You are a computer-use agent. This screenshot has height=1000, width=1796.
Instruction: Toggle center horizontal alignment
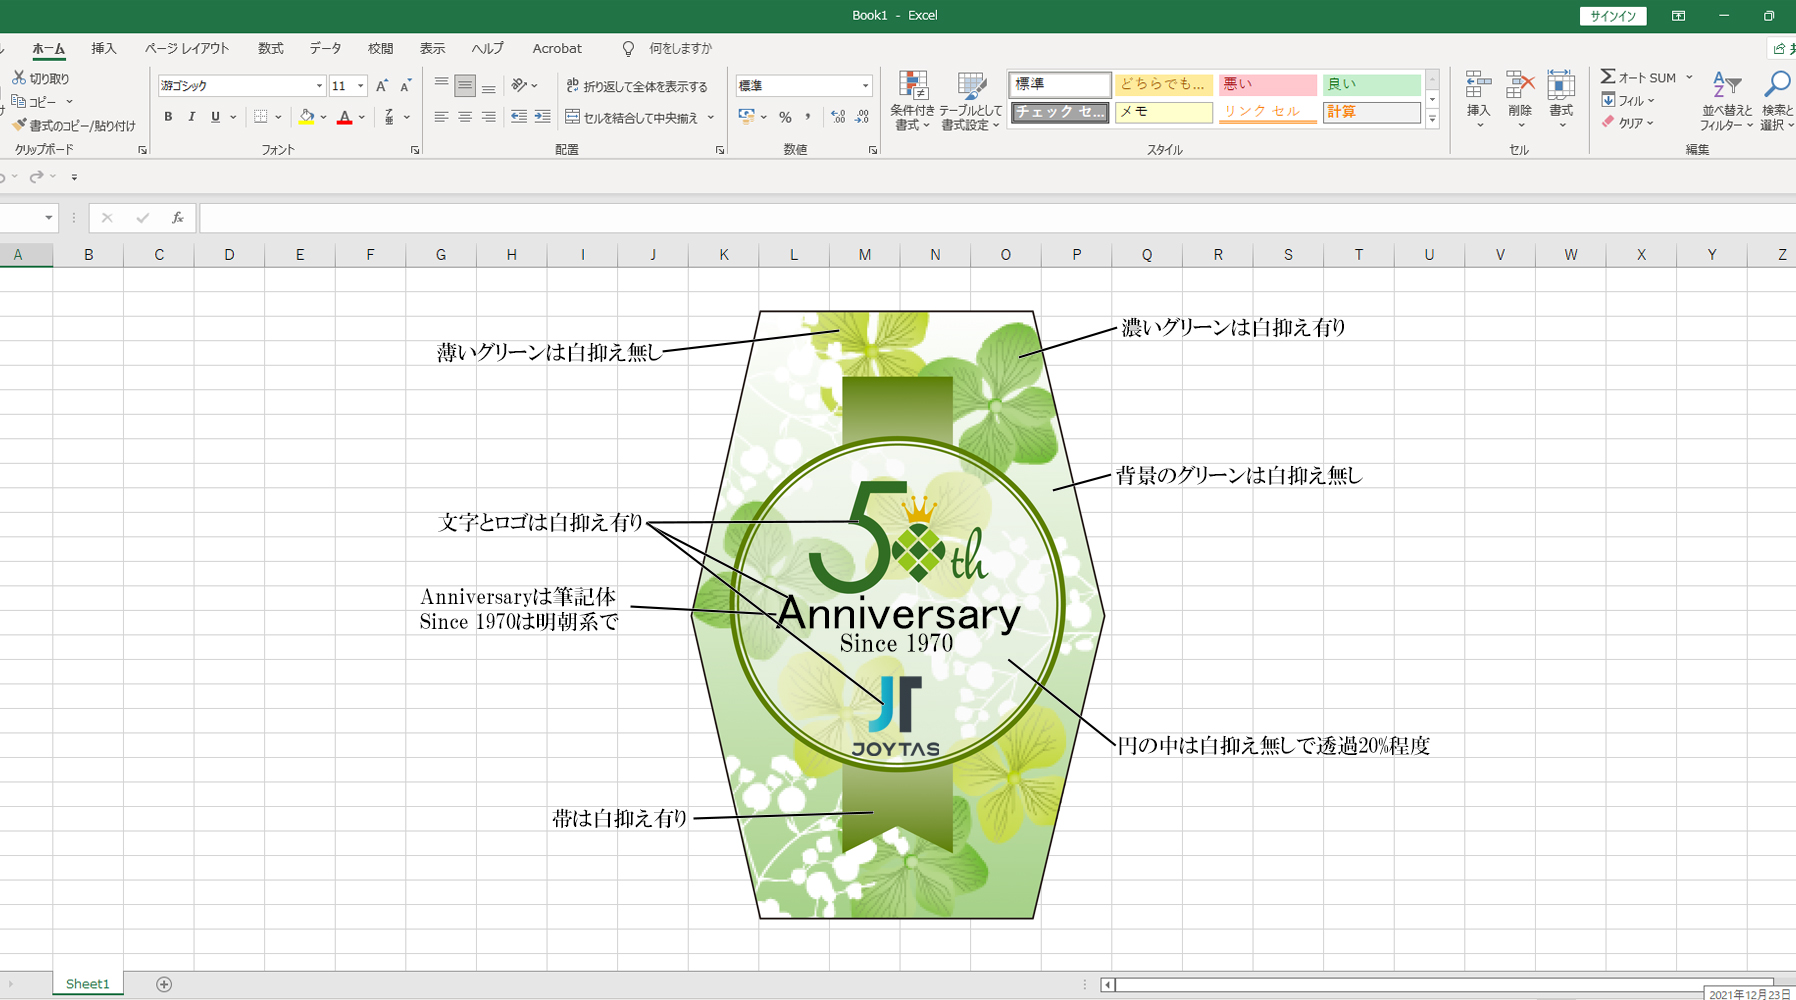point(465,117)
